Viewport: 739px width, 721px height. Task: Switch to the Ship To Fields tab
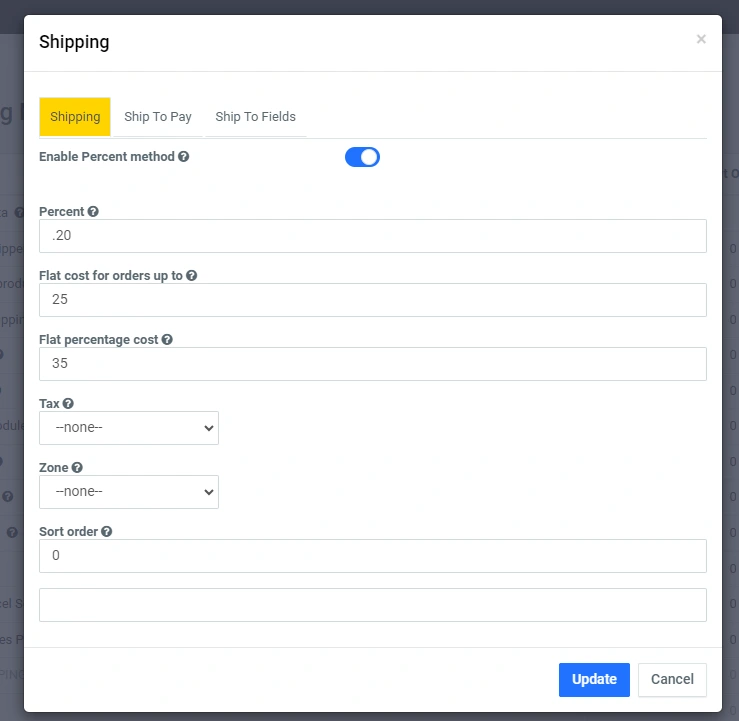point(255,117)
